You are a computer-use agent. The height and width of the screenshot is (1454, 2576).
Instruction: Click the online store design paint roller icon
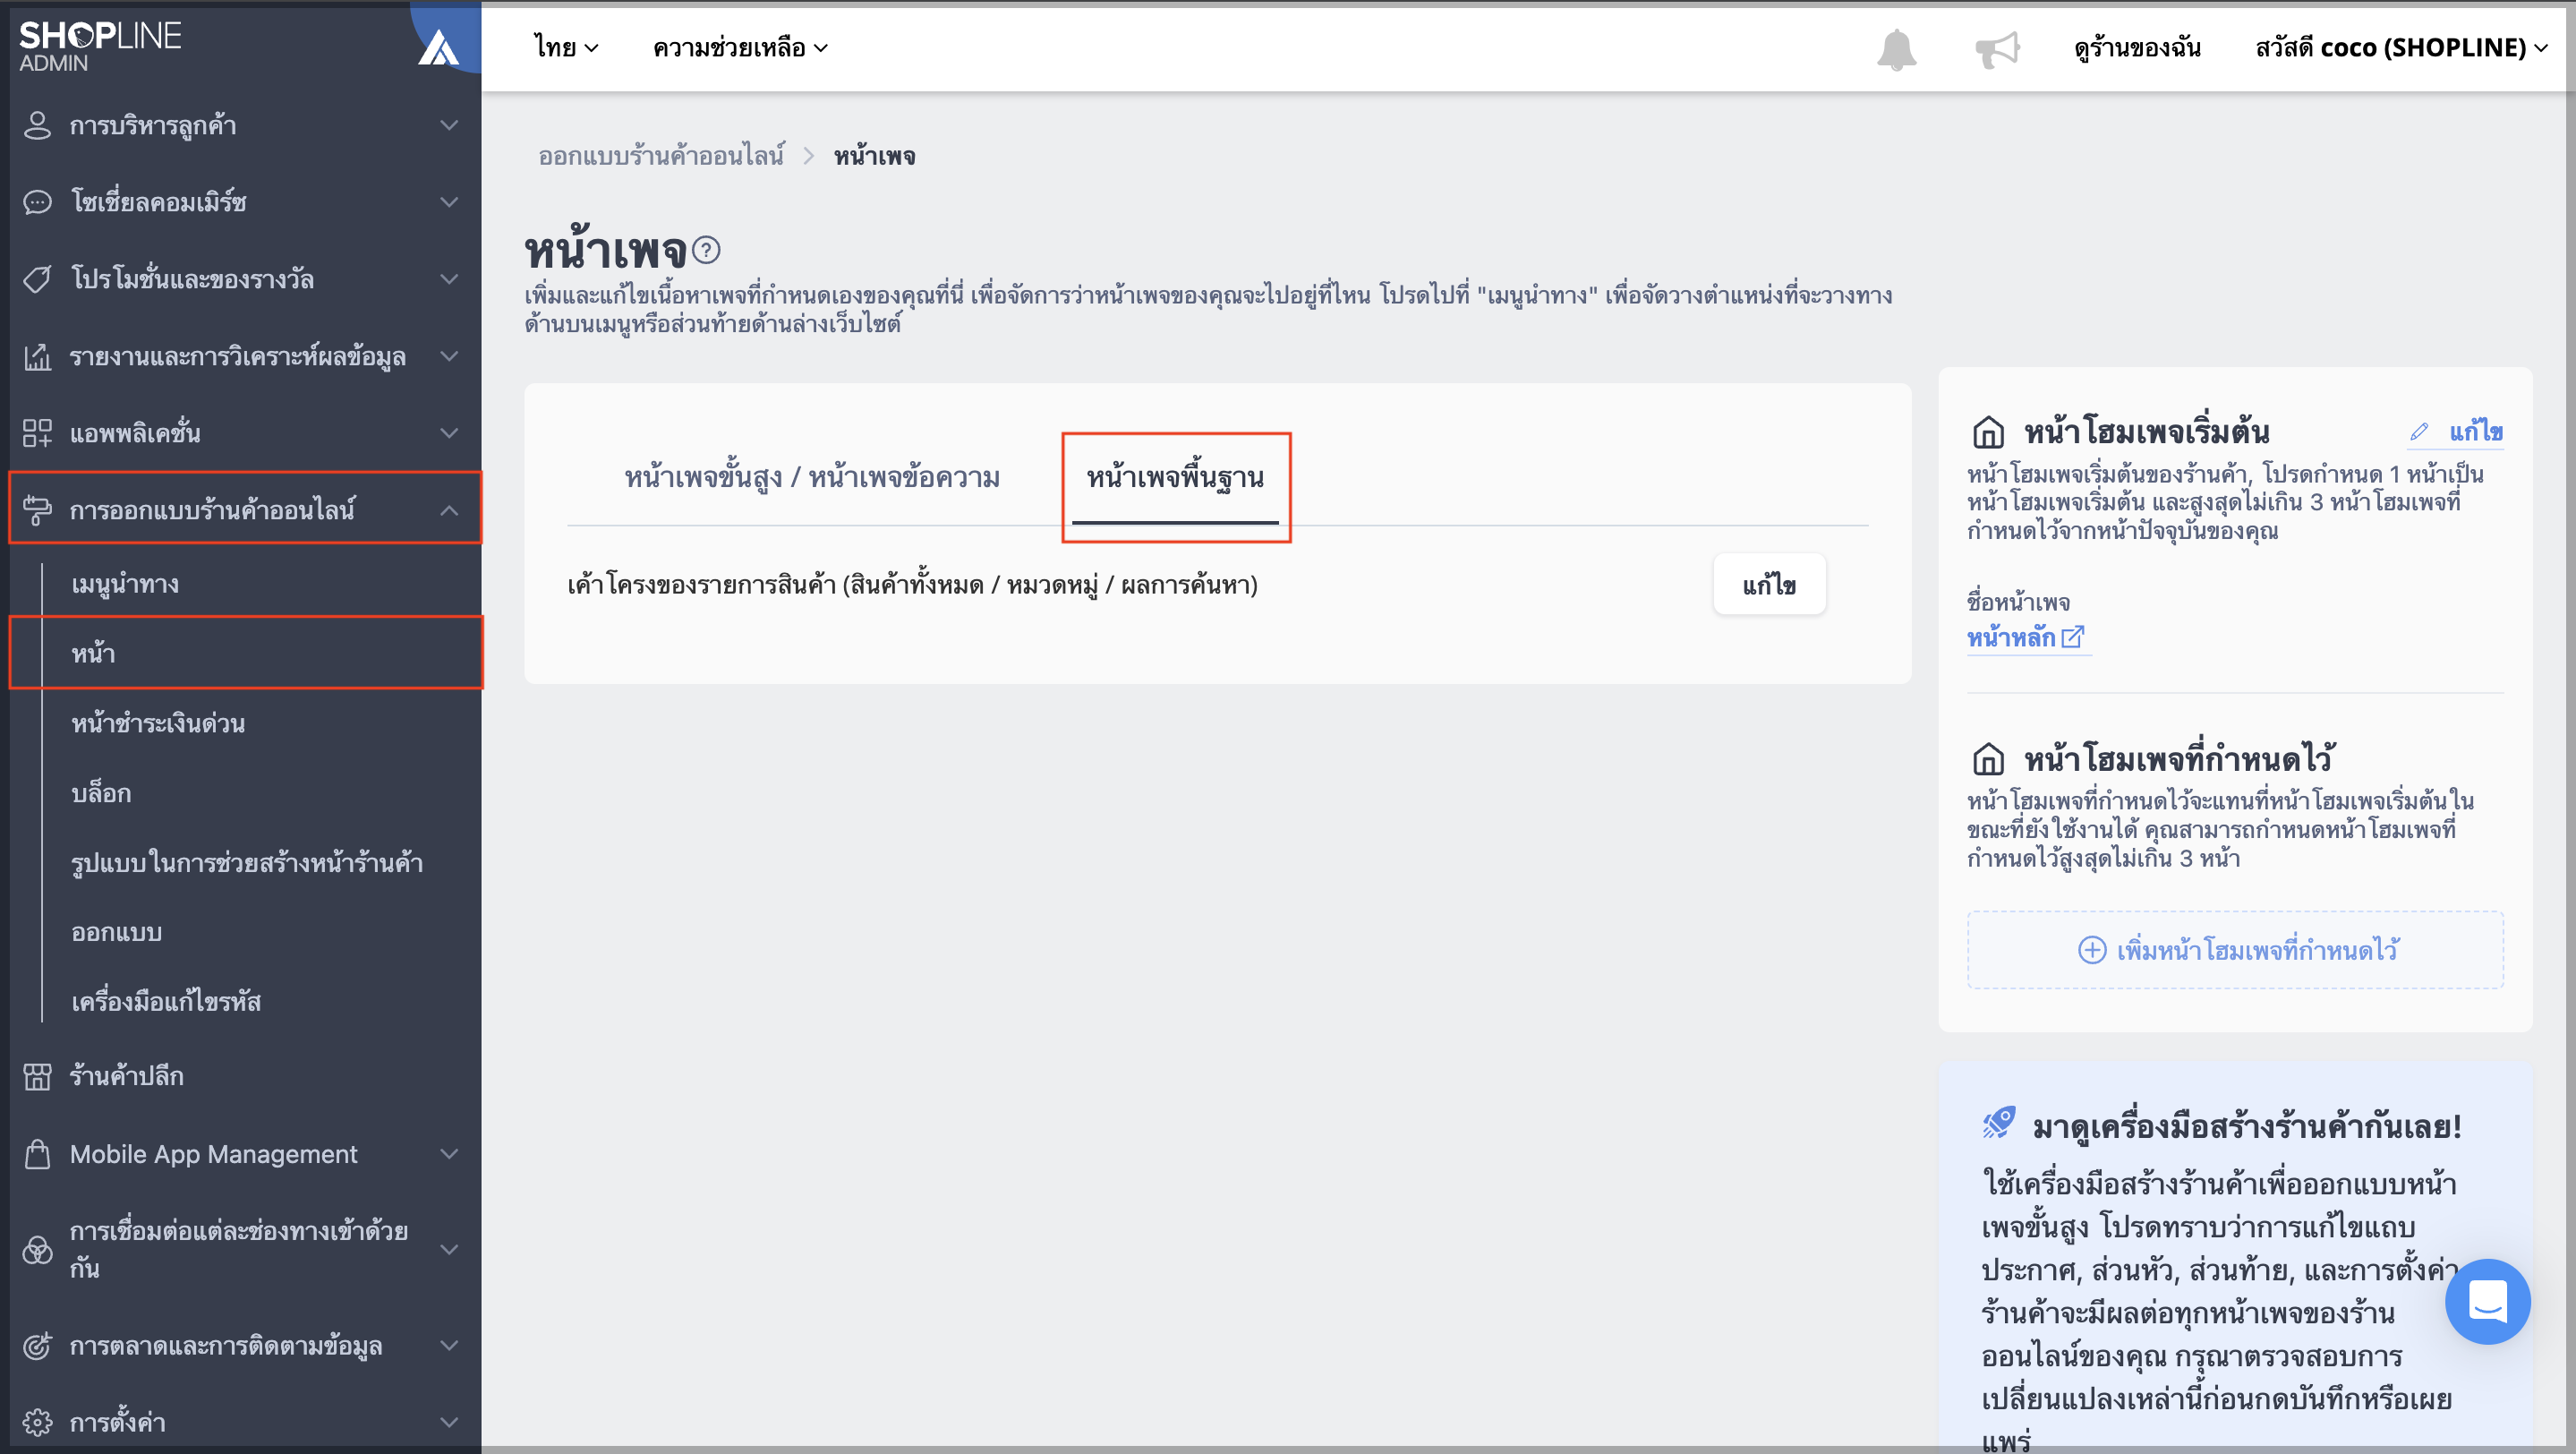tap(37, 510)
